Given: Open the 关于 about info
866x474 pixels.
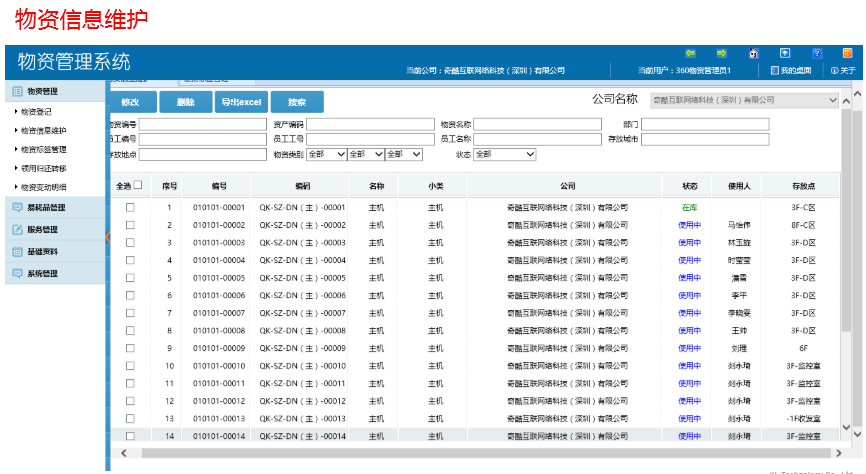Looking at the screenshot, I should pos(843,70).
